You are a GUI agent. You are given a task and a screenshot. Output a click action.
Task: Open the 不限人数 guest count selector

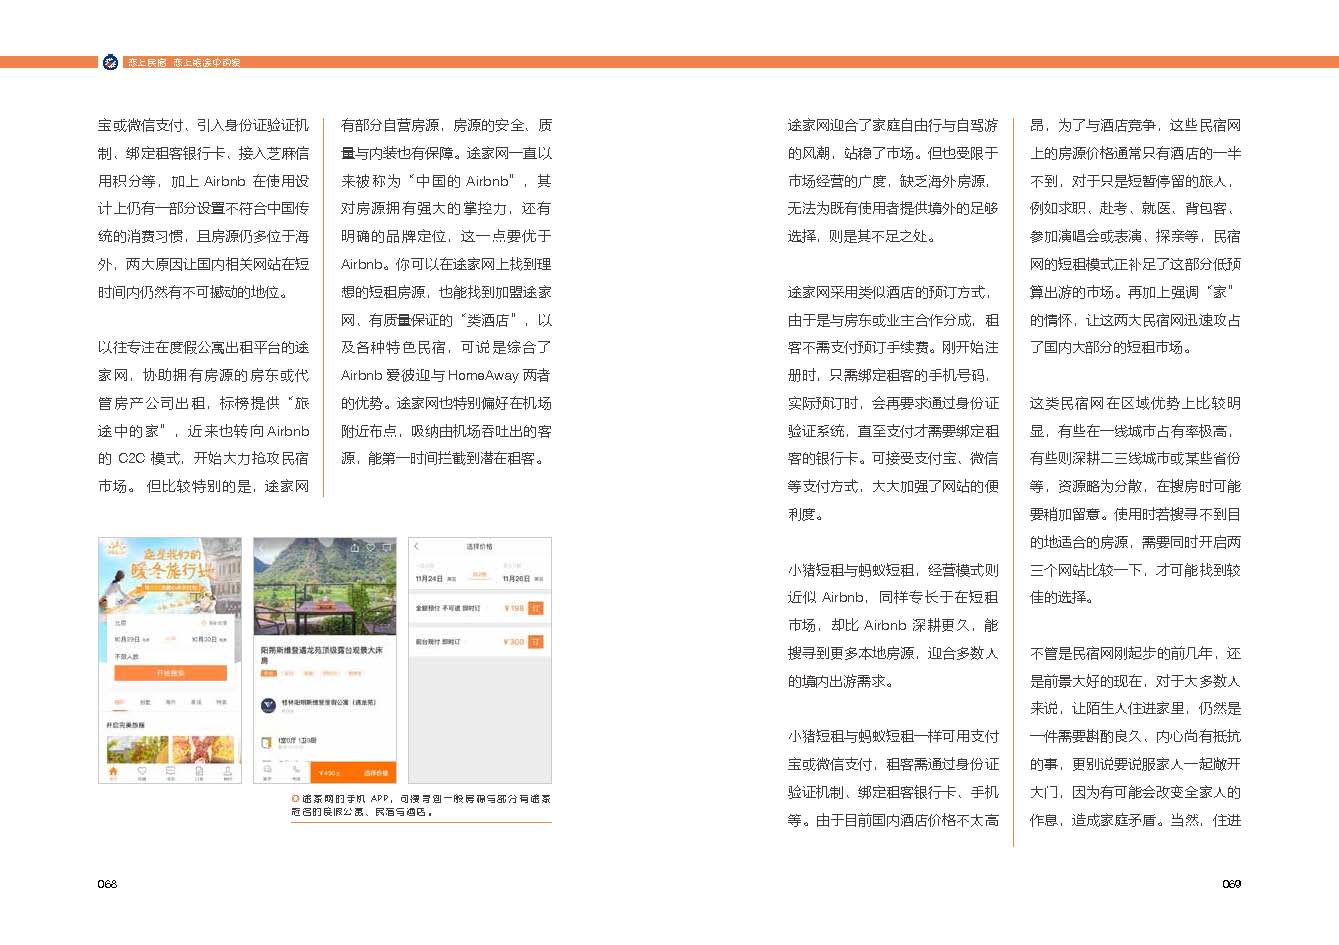[127, 657]
